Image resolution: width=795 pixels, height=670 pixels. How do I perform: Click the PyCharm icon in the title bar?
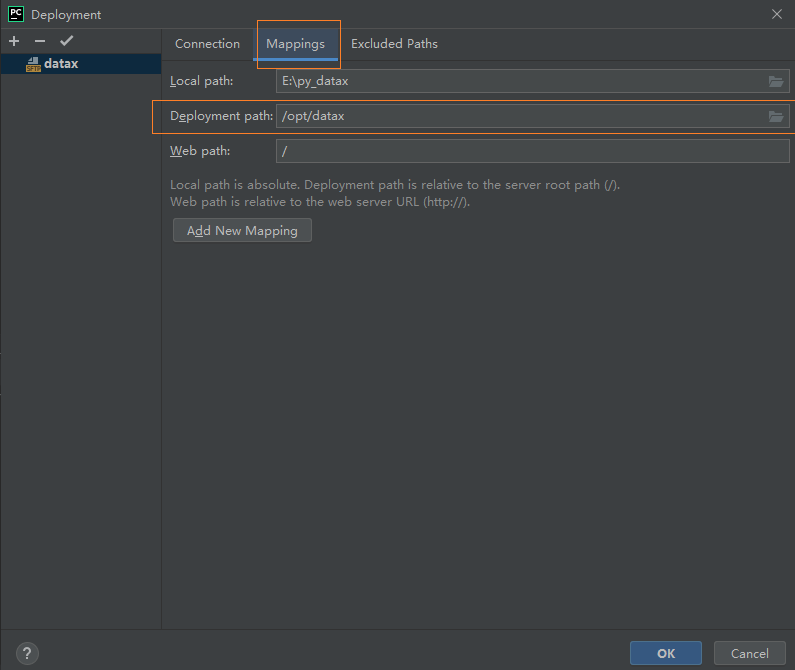pyautogui.click(x=16, y=14)
